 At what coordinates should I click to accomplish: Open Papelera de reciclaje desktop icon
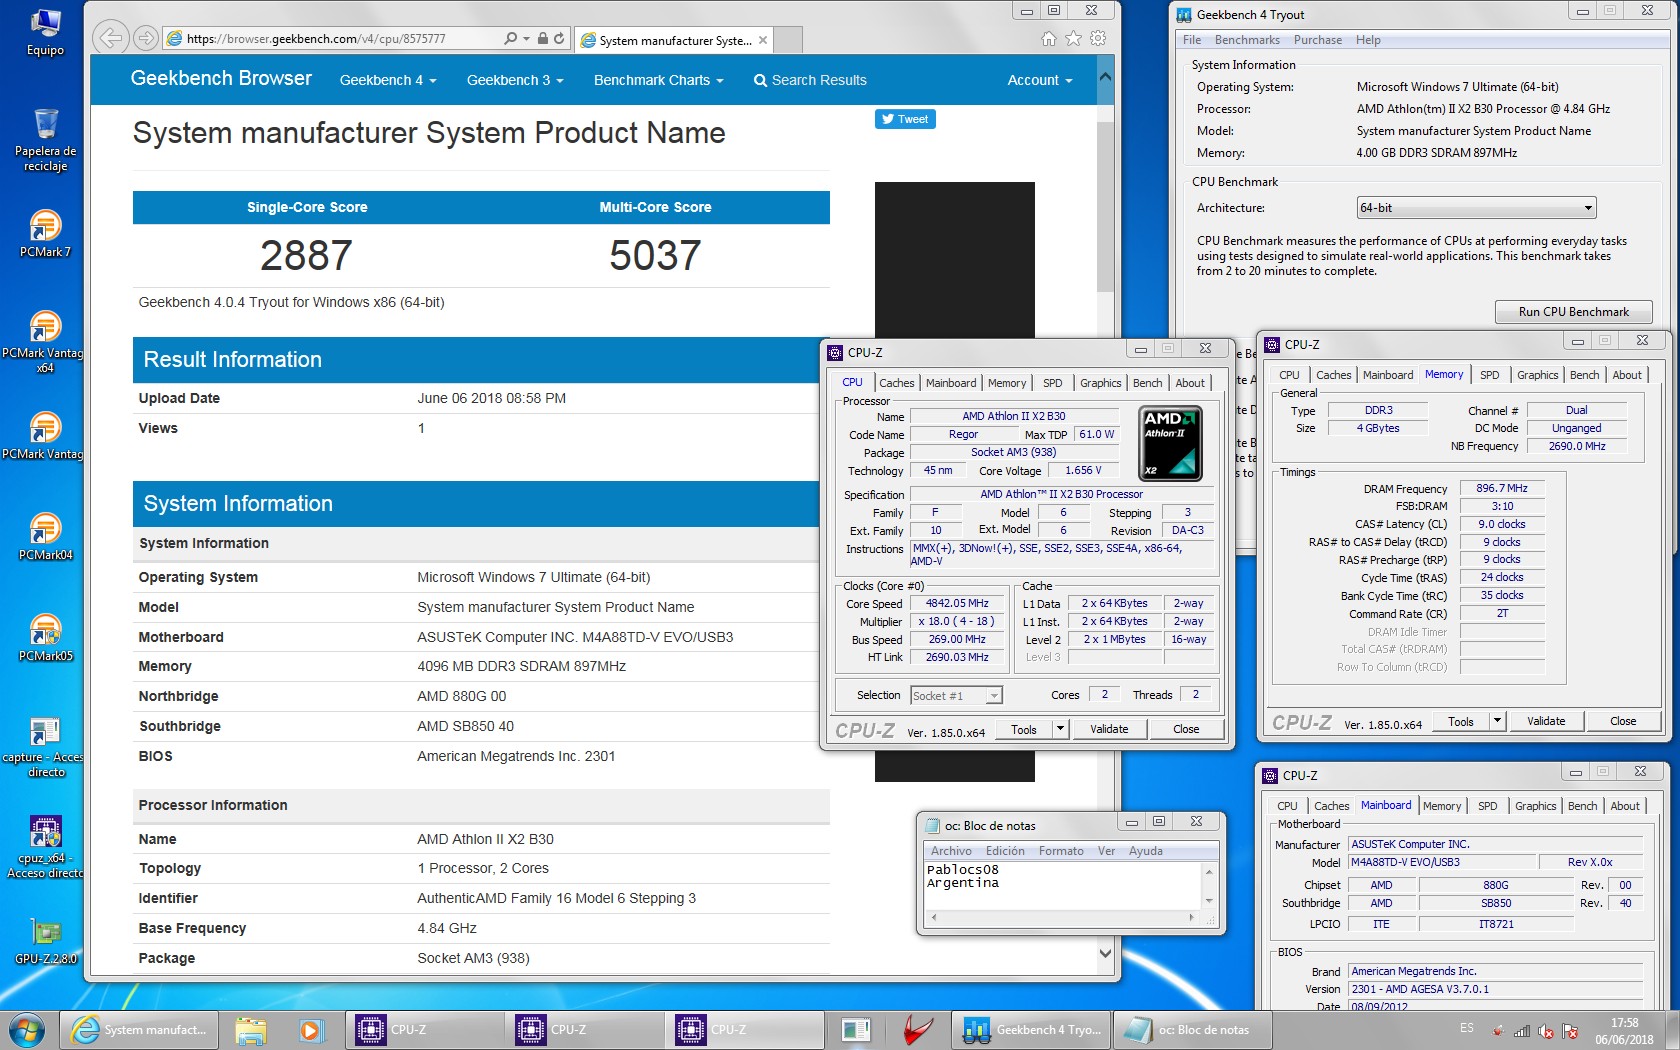[x=45, y=140]
